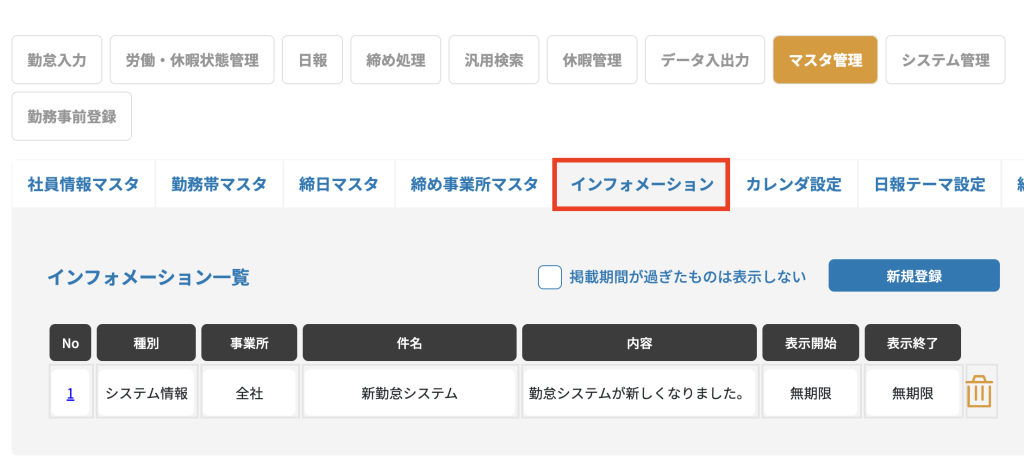Select the 日報 menu button

[312, 60]
